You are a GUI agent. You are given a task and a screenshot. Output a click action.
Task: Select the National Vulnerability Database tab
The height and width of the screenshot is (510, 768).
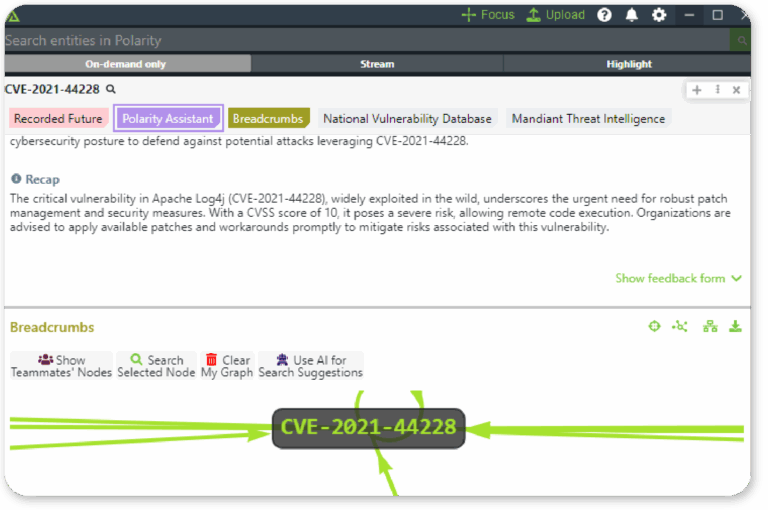pos(407,119)
